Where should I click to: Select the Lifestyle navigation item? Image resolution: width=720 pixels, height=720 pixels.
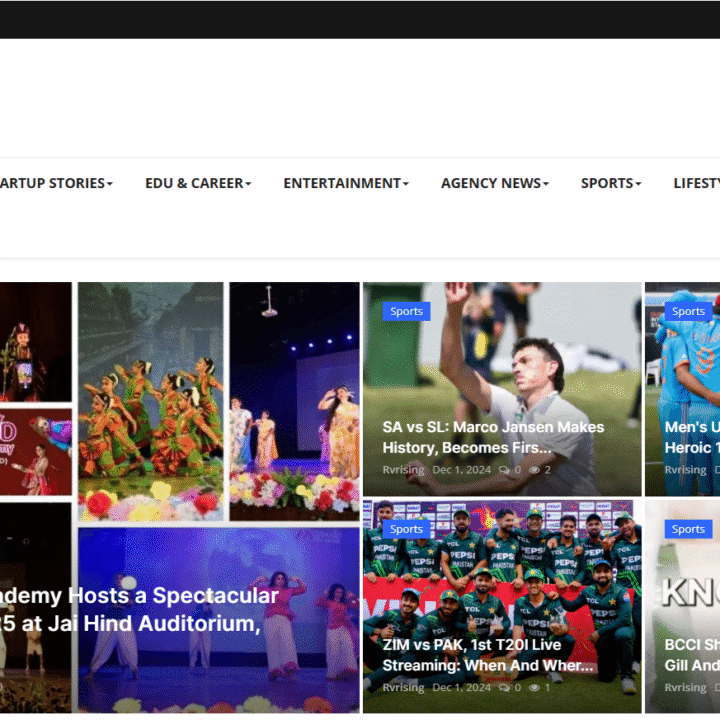click(x=698, y=183)
